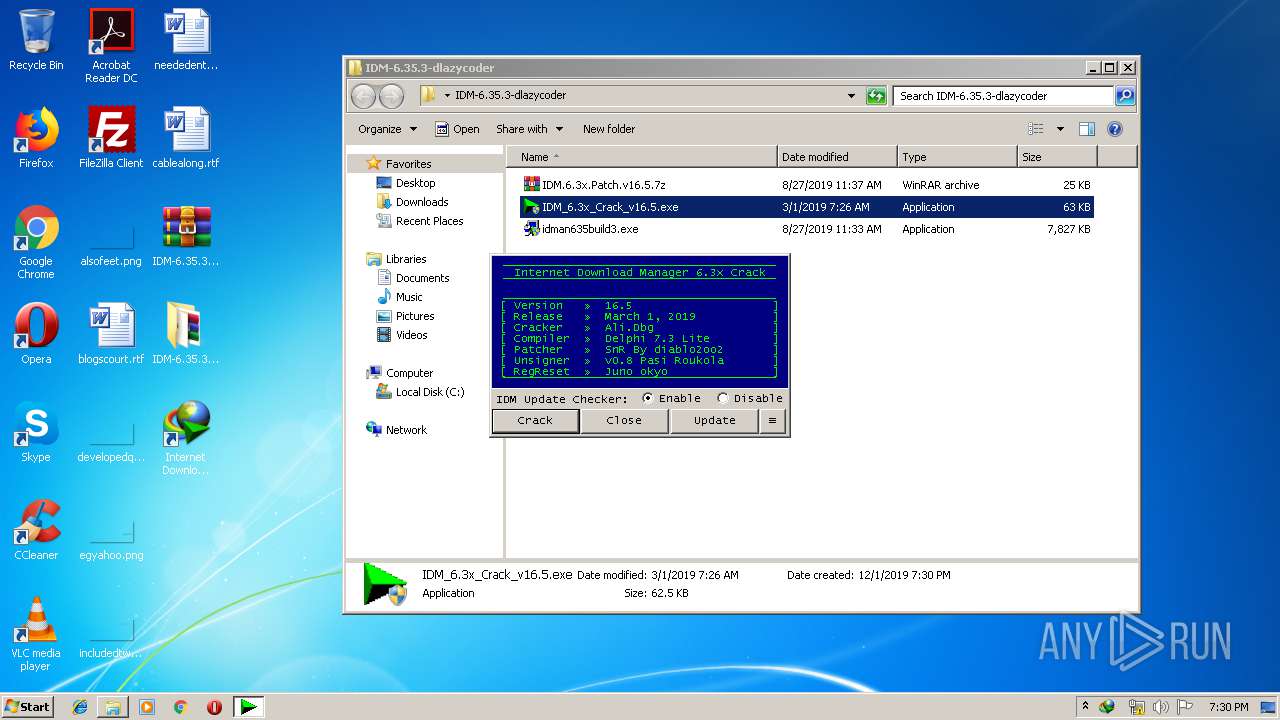1280x720 pixels.
Task: Sort files by Date modified column
Action: 837,157
